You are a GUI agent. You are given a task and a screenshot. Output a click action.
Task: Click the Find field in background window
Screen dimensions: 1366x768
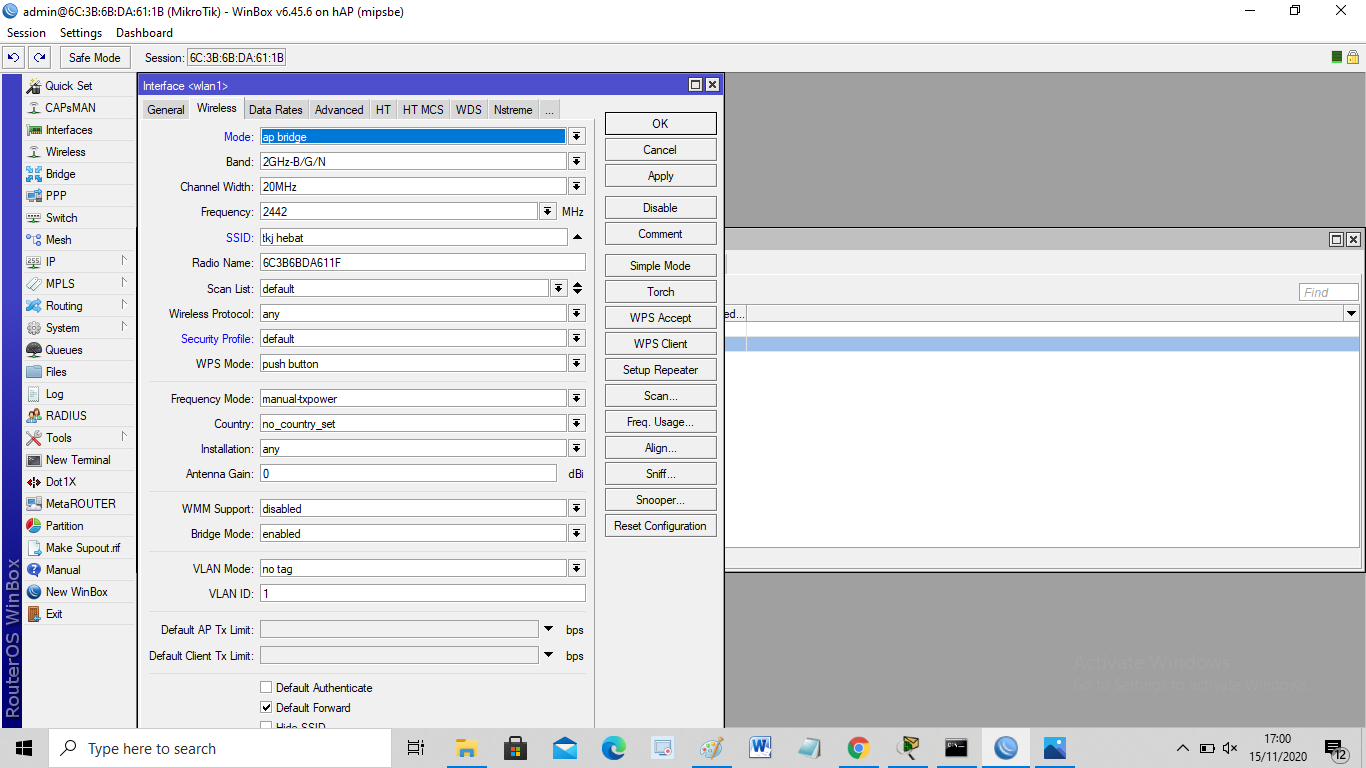[1329, 292]
